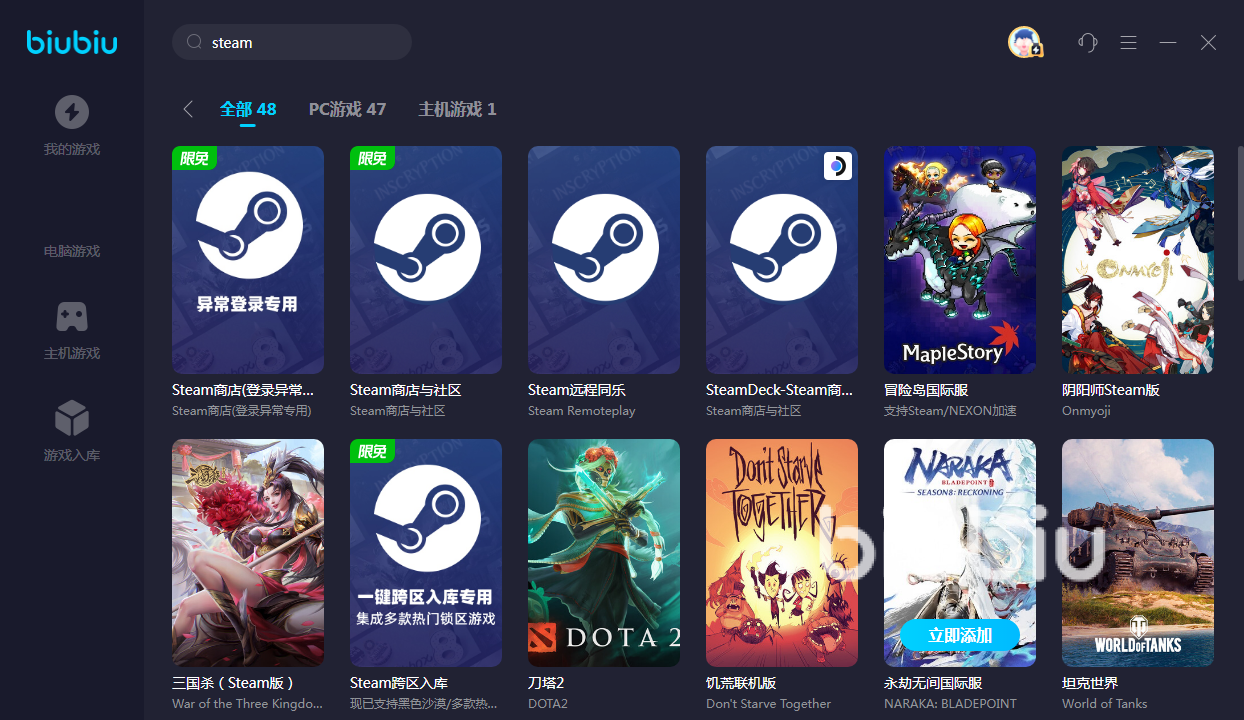1244x720 pixels.
Task: Select the 全部 48 tab
Action: tap(248, 109)
